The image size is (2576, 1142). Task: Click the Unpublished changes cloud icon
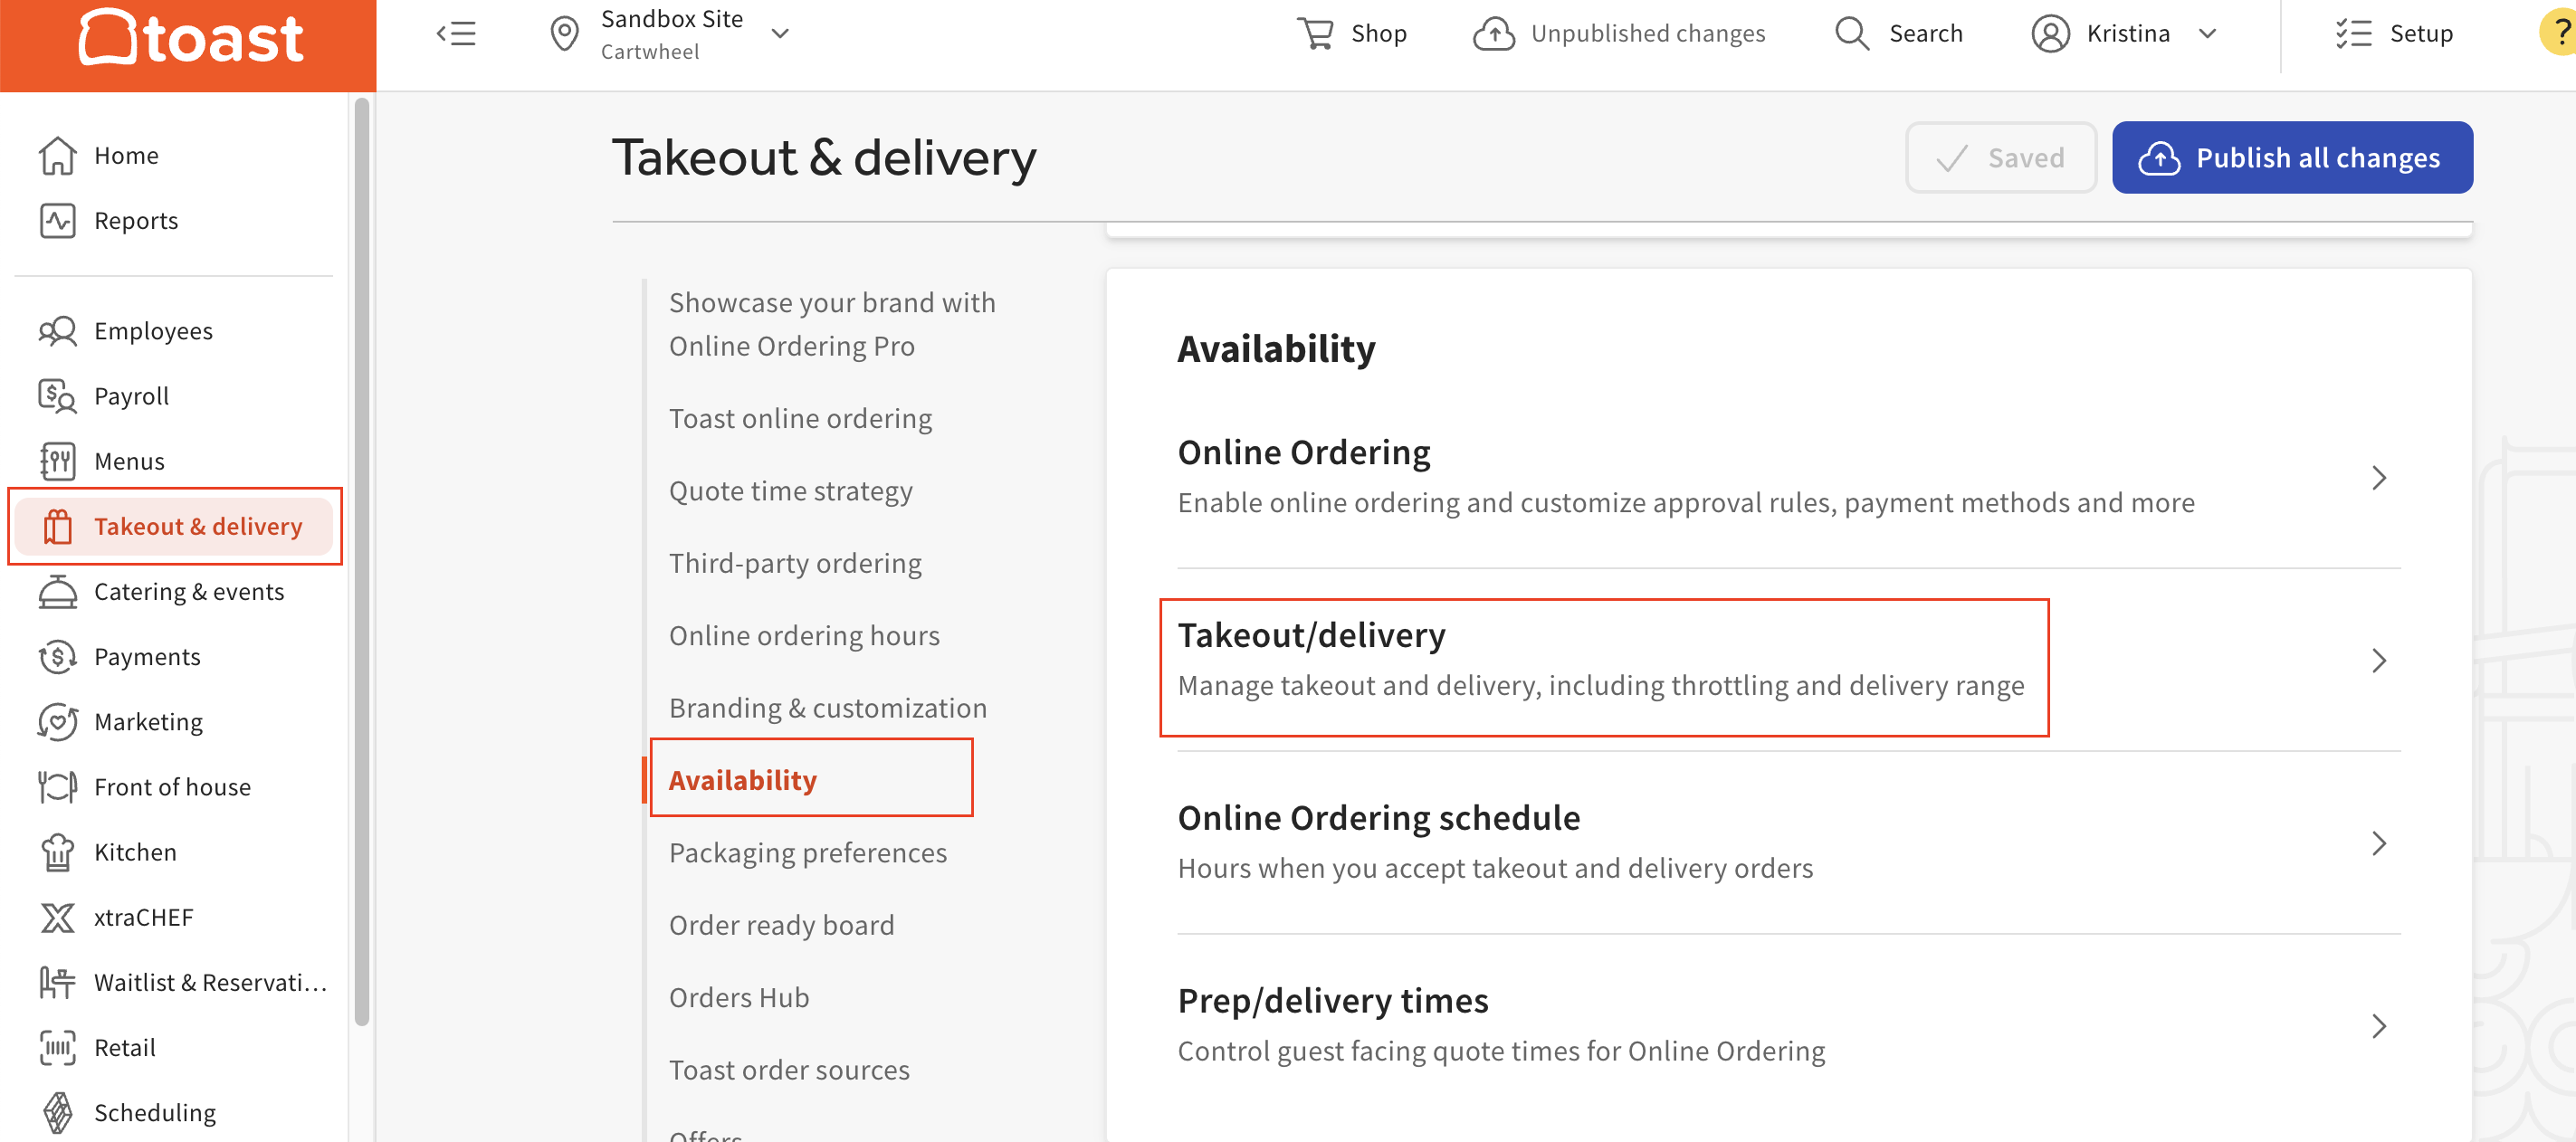[1494, 33]
